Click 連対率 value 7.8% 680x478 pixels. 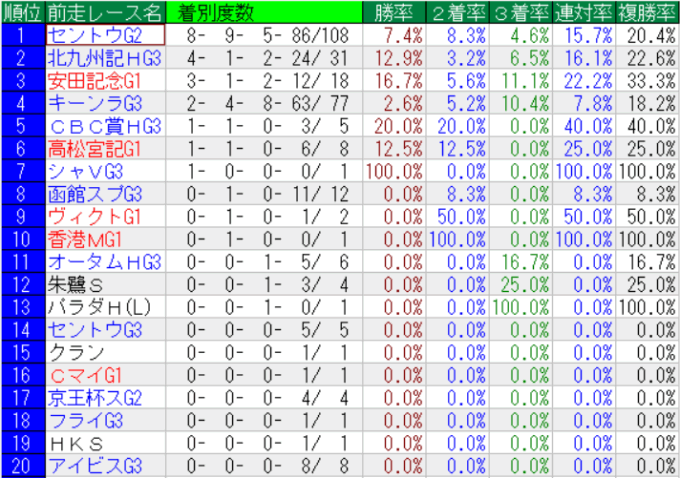point(593,103)
